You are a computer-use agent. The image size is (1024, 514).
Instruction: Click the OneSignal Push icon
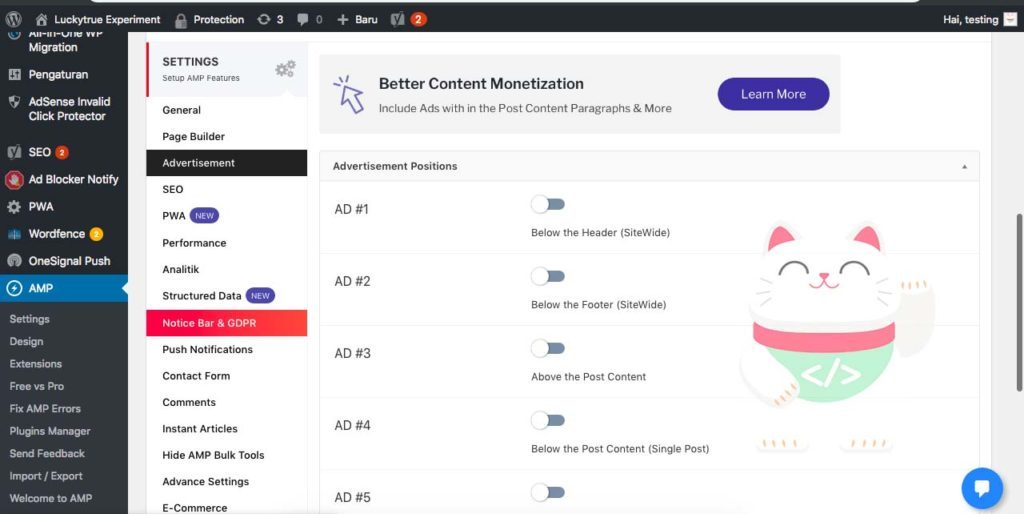point(14,261)
